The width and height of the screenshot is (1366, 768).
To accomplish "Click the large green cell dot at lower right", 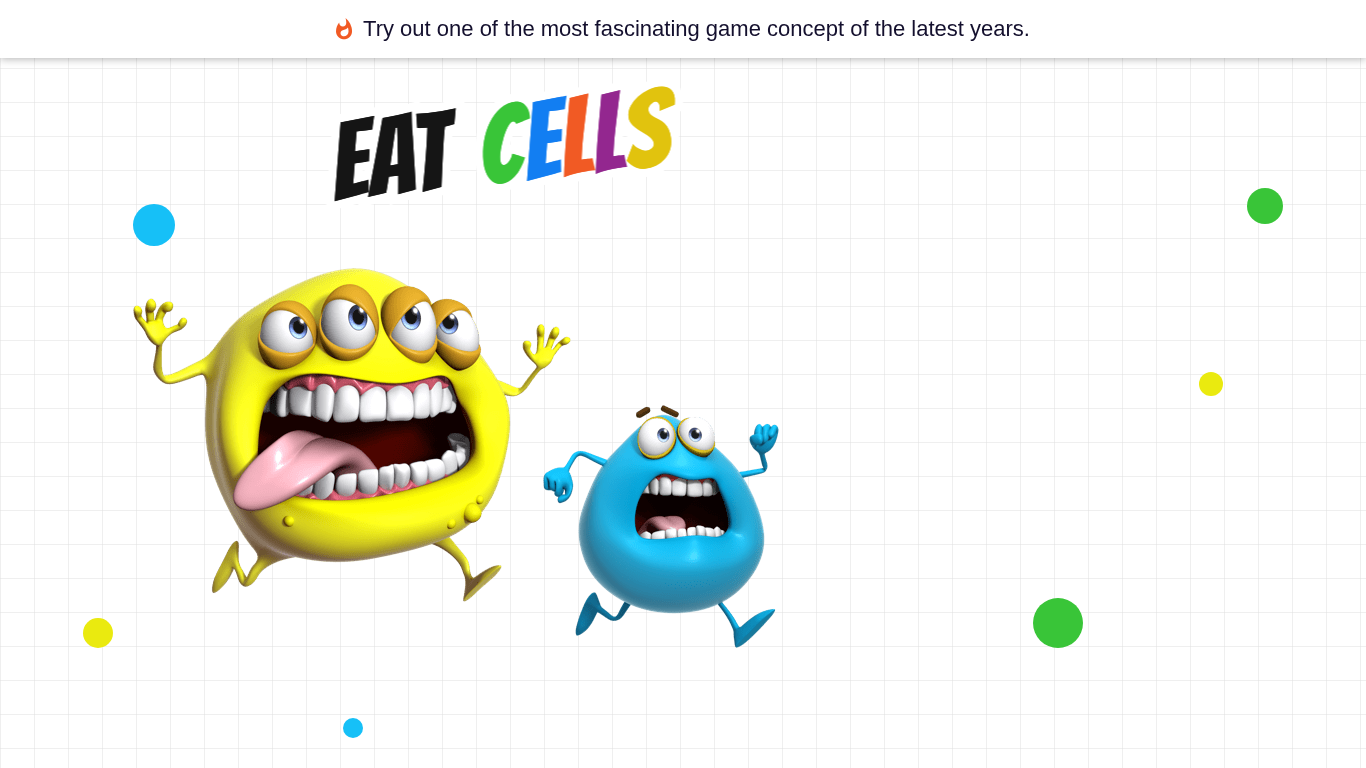I will pos(1058,623).
